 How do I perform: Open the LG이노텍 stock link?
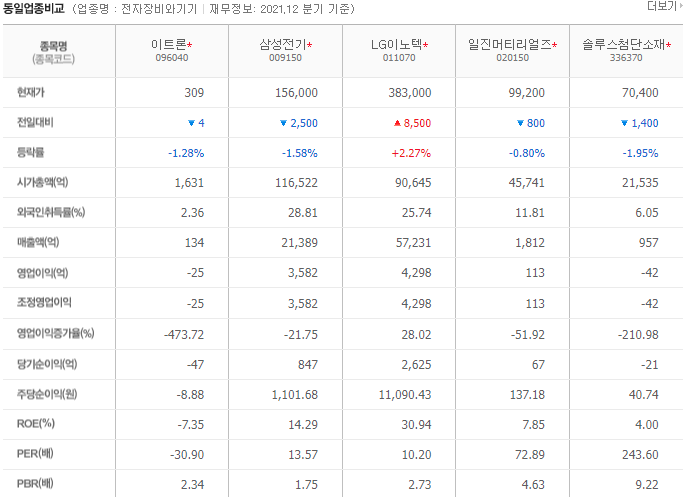[x=397, y=45]
